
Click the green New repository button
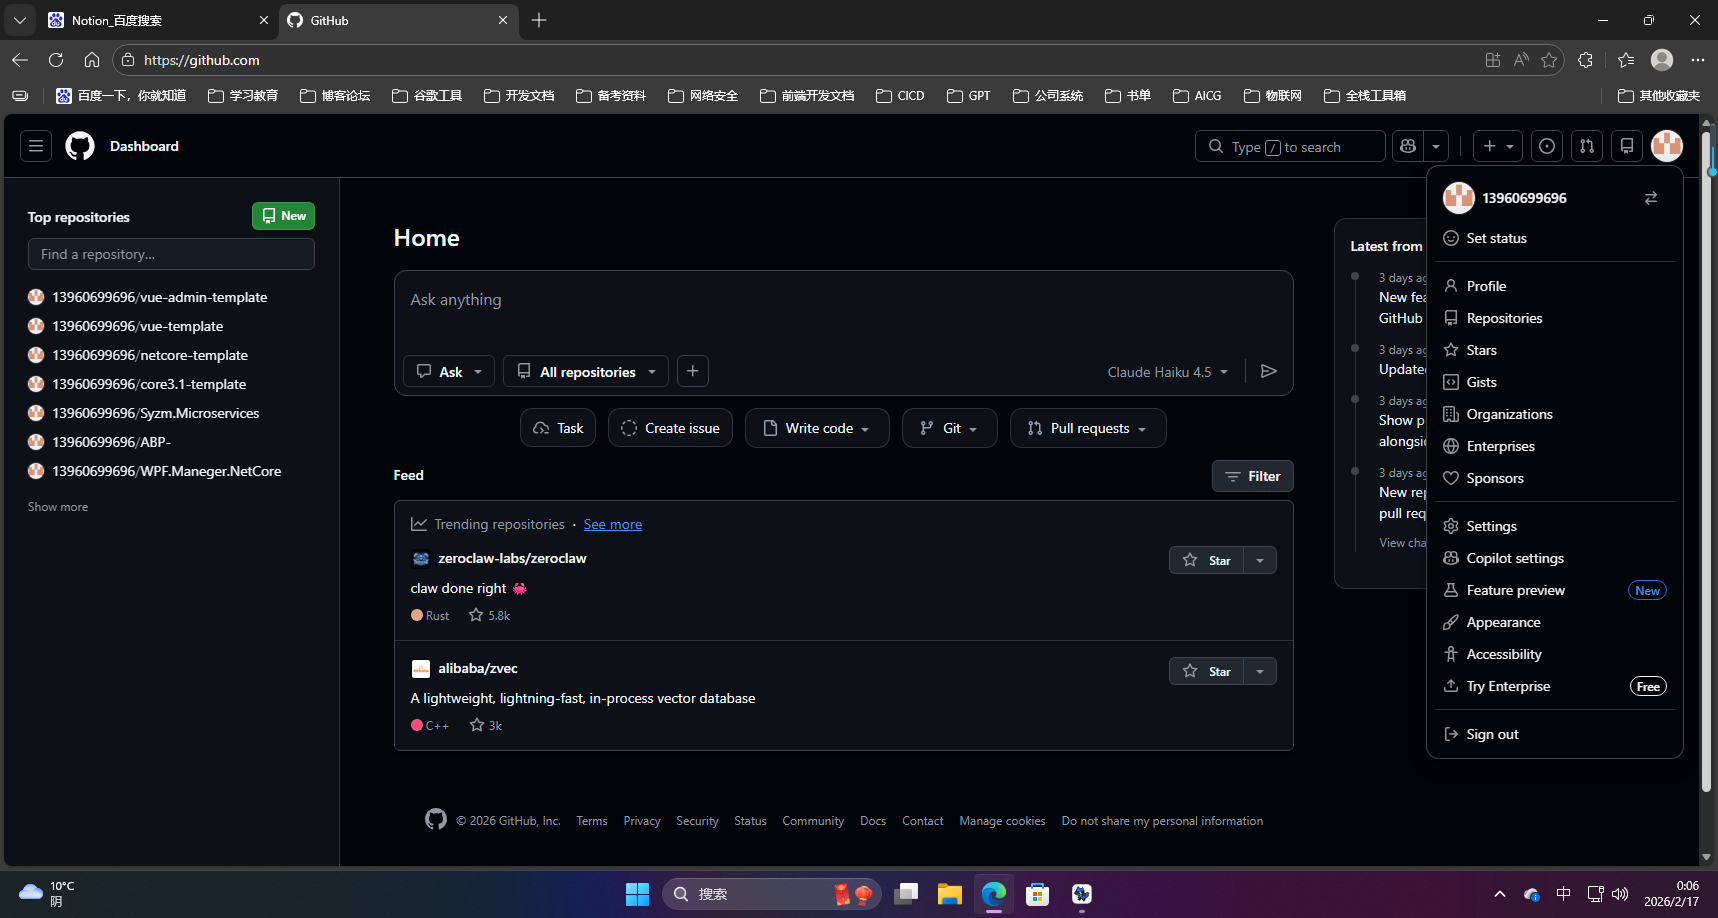tap(284, 216)
